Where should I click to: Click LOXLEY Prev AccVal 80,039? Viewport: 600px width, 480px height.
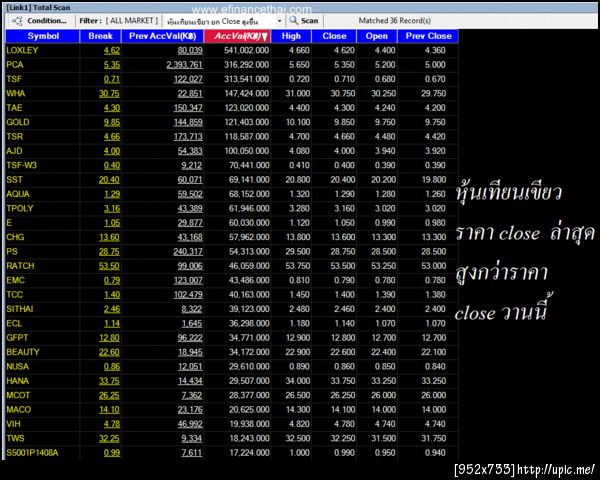point(190,51)
